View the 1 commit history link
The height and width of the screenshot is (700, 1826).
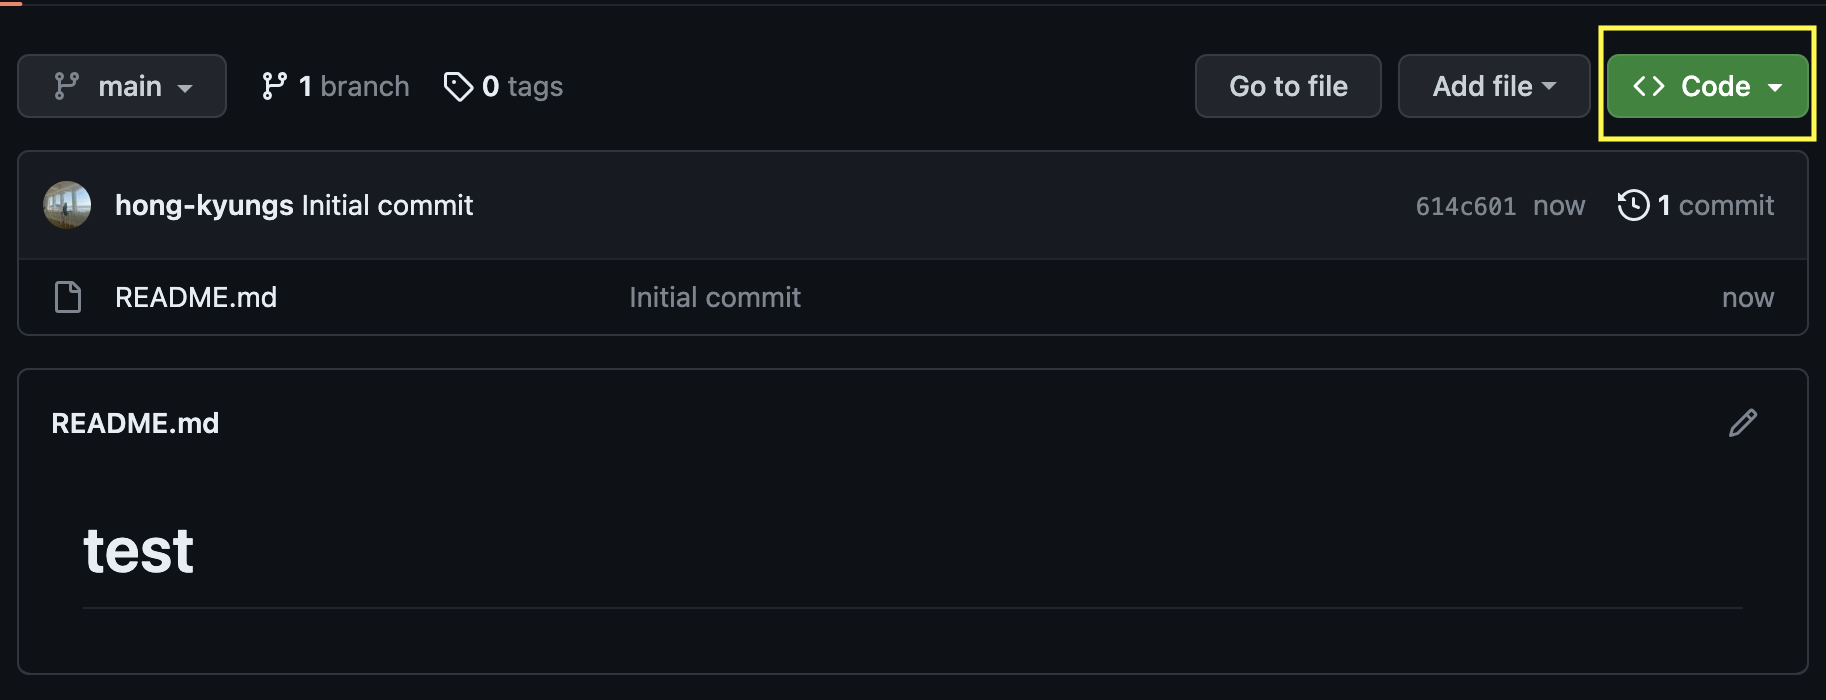[1696, 205]
